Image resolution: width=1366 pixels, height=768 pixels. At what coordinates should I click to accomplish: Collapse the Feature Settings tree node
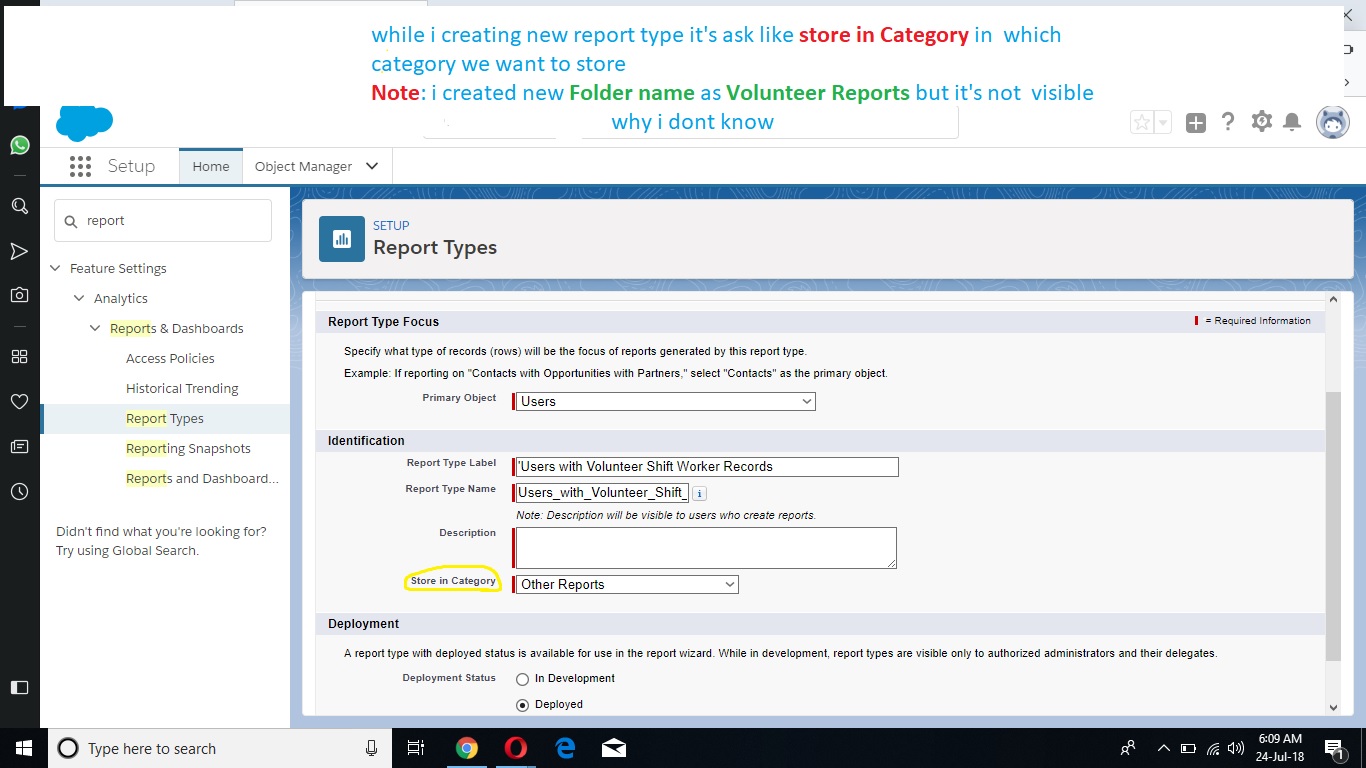click(x=56, y=268)
